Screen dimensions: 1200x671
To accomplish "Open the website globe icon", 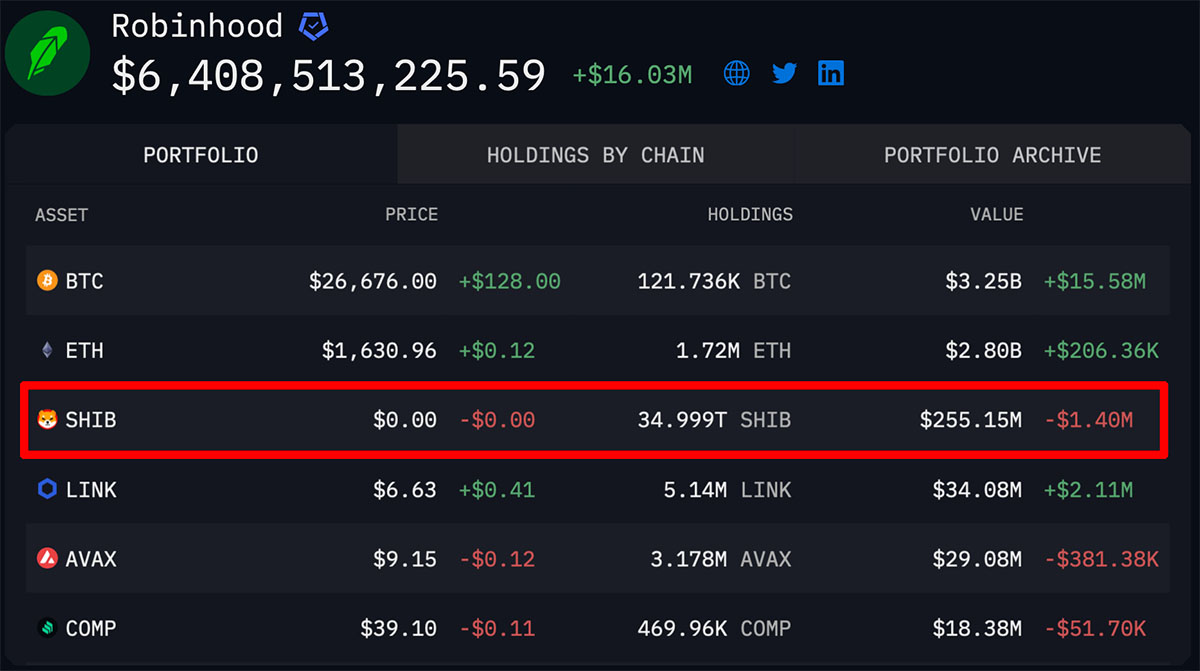I will (737, 73).
